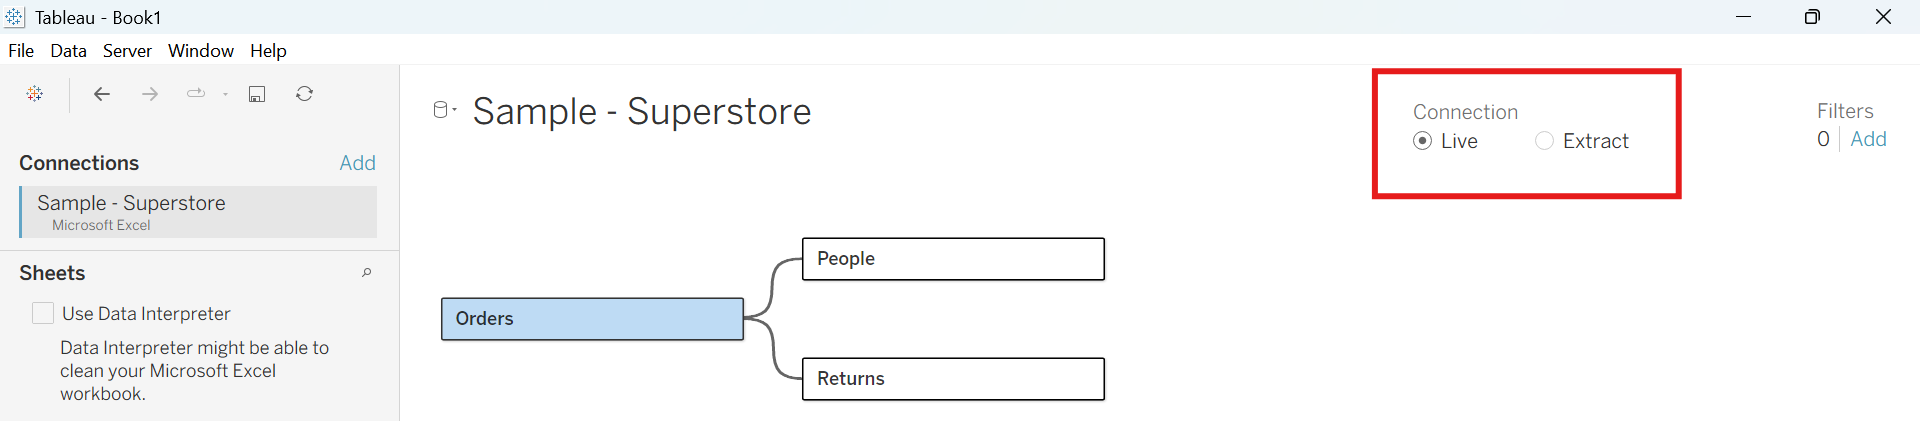Add a data source filter
The width and height of the screenshot is (1920, 421).
(1868, 139)
